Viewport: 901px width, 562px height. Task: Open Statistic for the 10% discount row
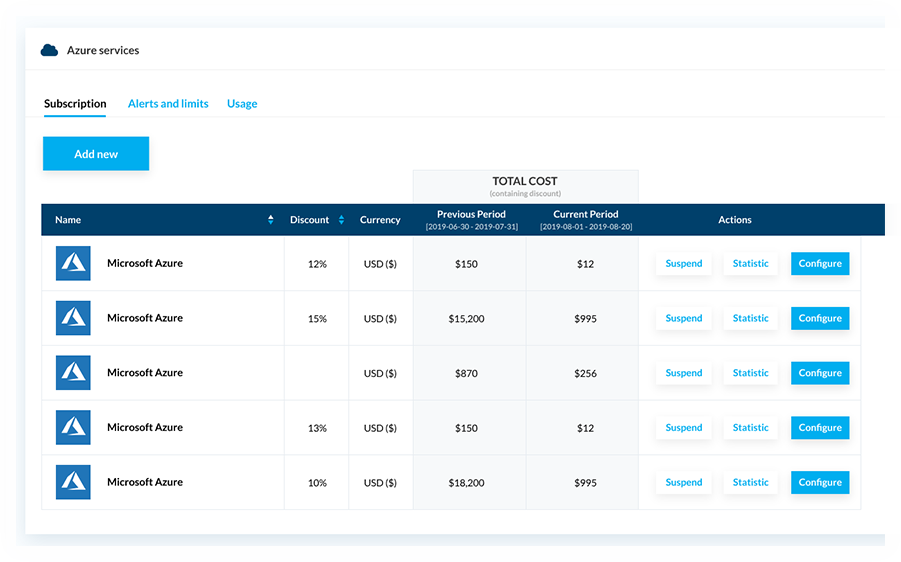pyautogui.click(x=750, y=482)
